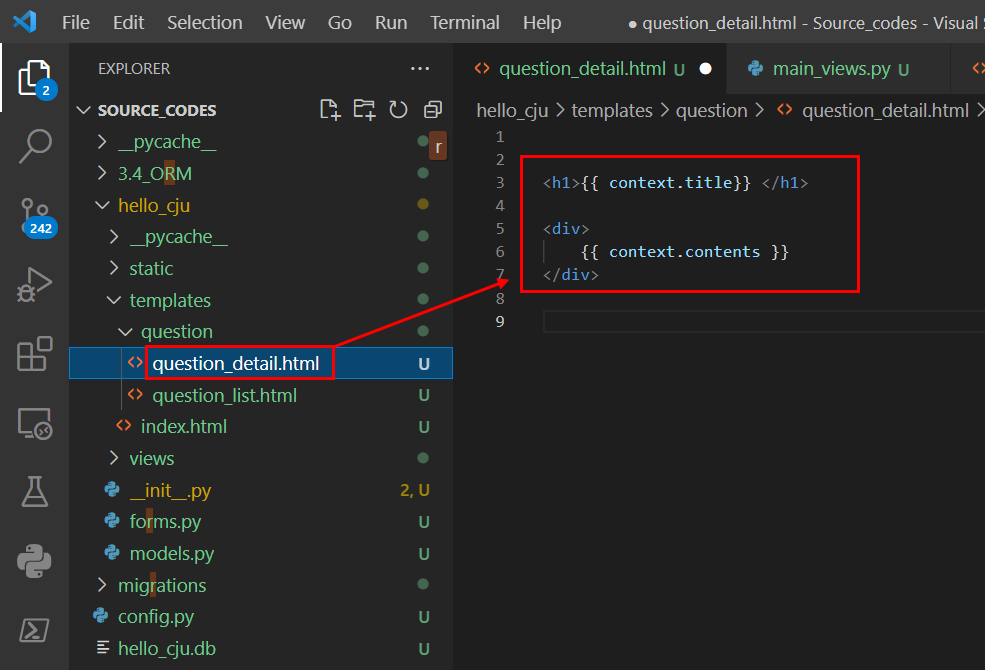Expand the migrations folder
The height and width of the screenshot is (670, 985).
click(102, 585)
